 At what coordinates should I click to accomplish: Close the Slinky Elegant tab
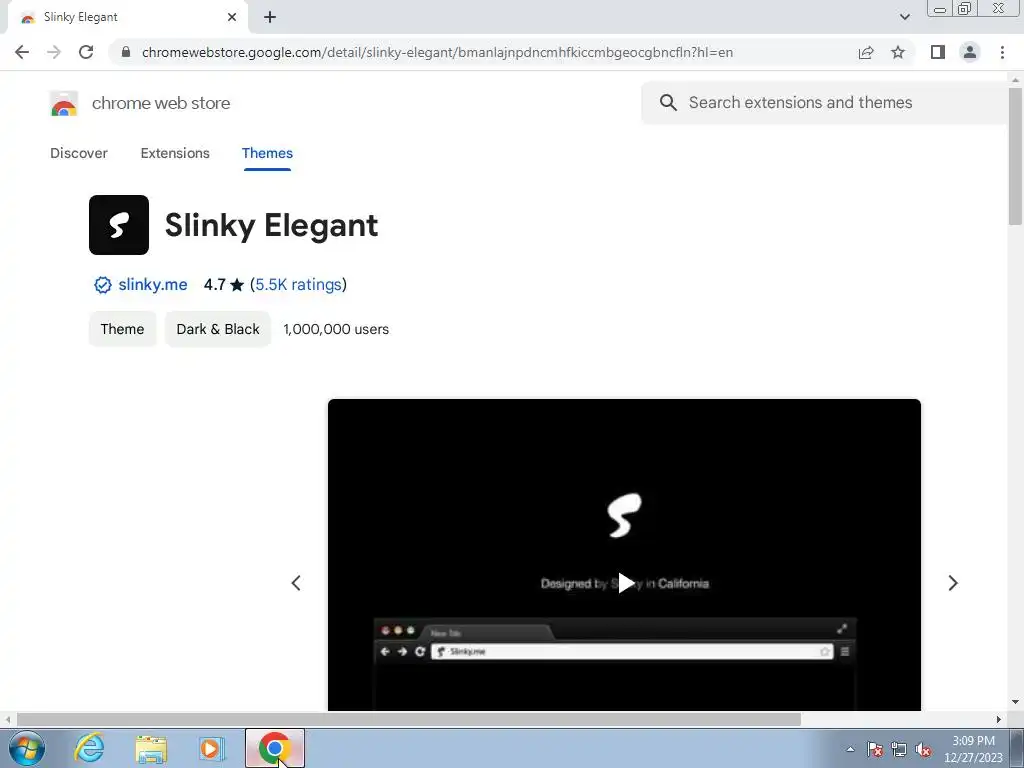coord(232,17)
